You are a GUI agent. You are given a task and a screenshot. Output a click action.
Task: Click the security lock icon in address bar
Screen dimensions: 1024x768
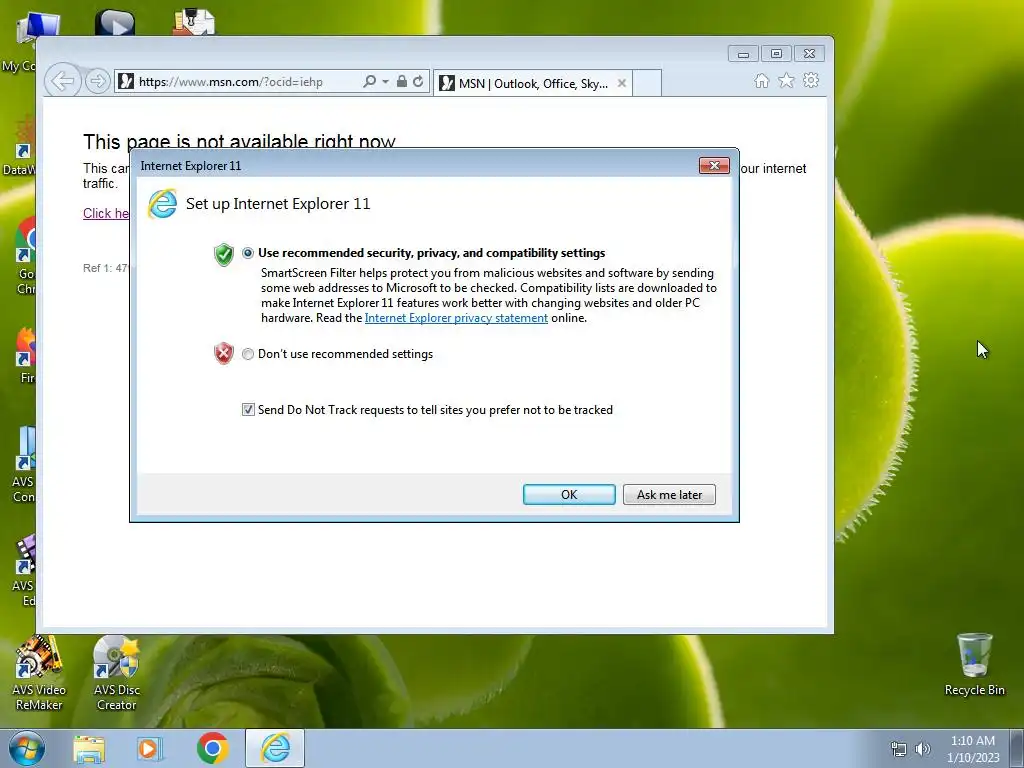pyautogui.click(x=402, y=81)
